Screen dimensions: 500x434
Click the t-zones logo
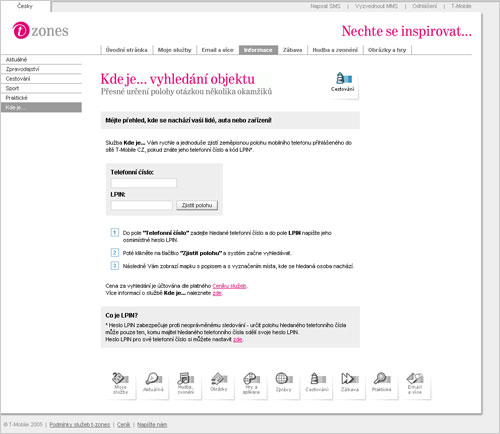[40, 30]
